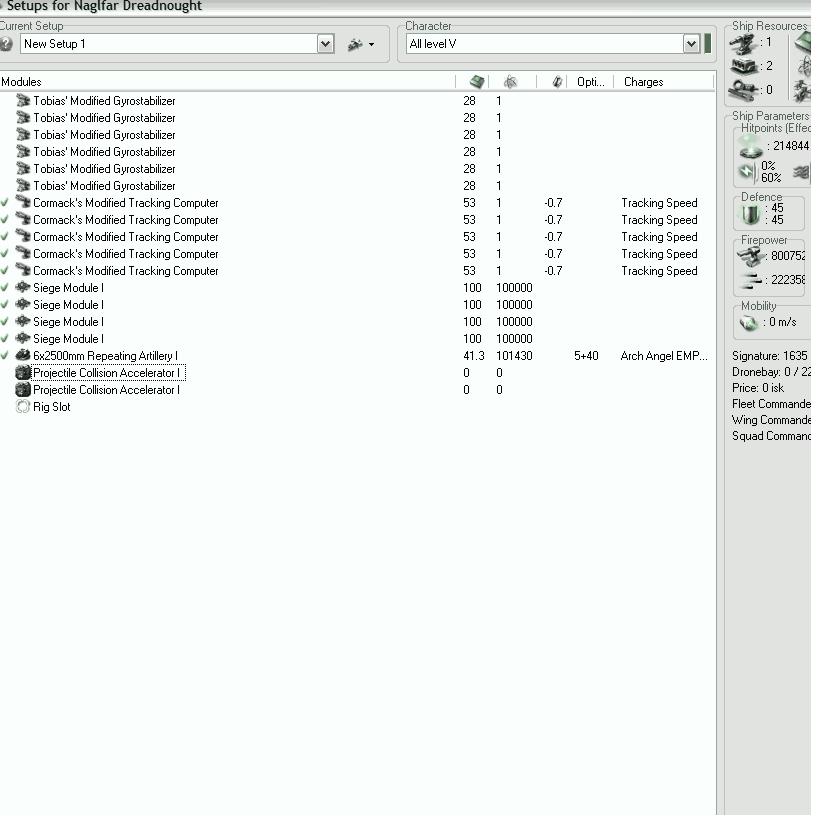Toggle checkmark of the second Siege Module I
821x821 pixels.
click(5, 305)
